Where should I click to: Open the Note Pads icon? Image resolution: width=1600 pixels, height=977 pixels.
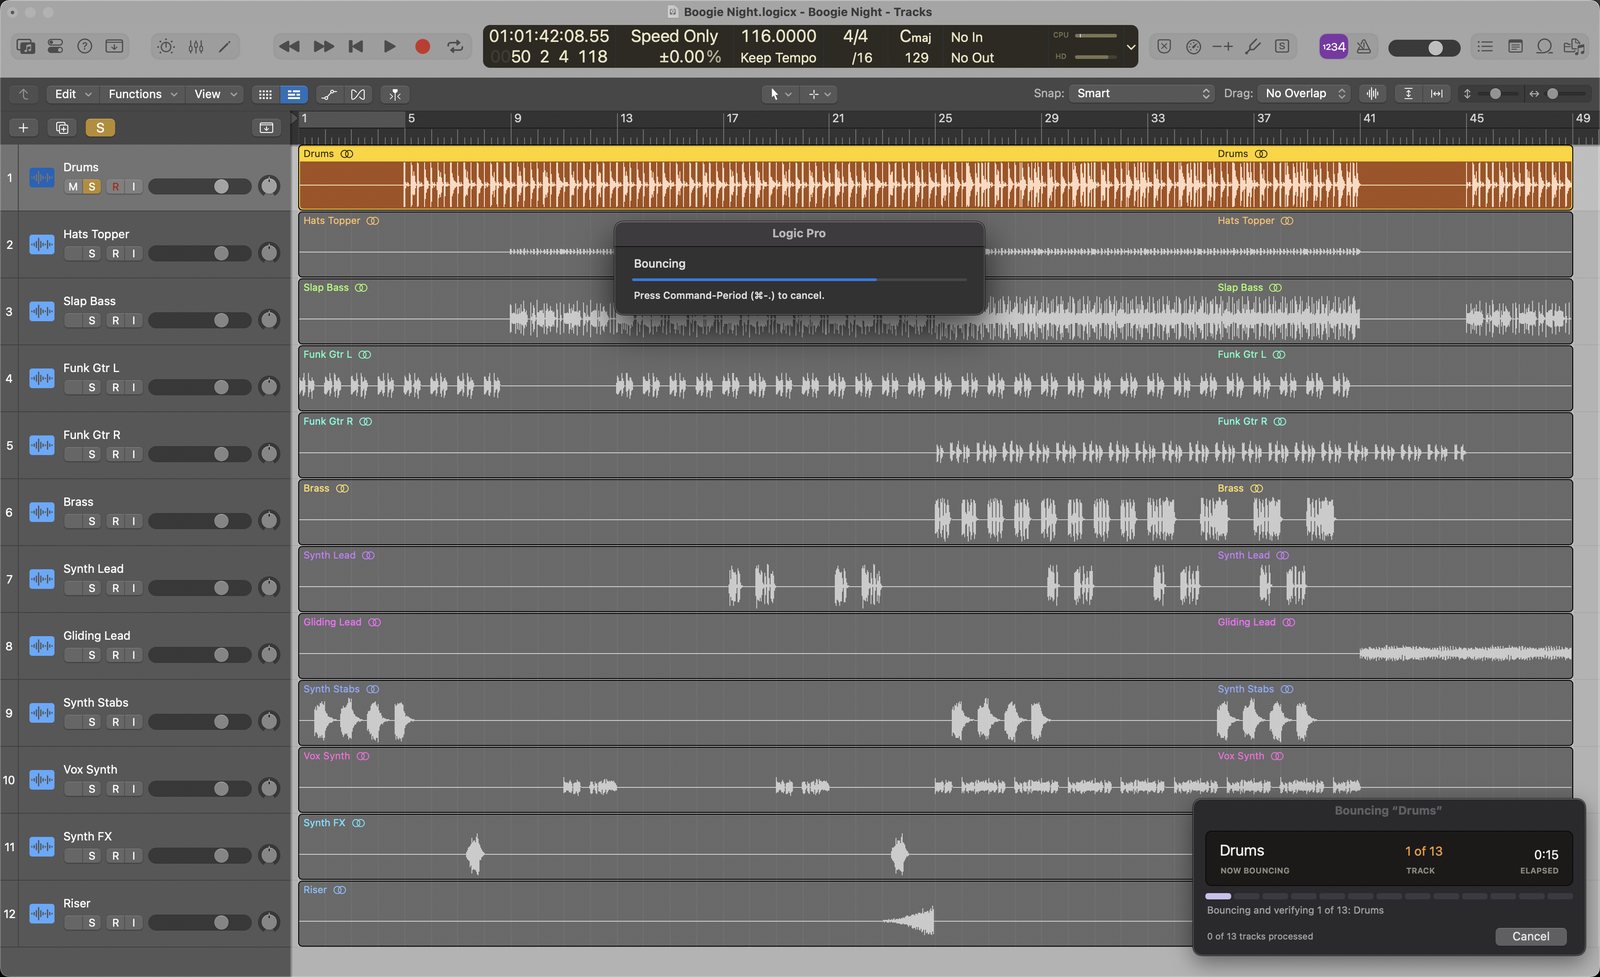coord(1515,46)
